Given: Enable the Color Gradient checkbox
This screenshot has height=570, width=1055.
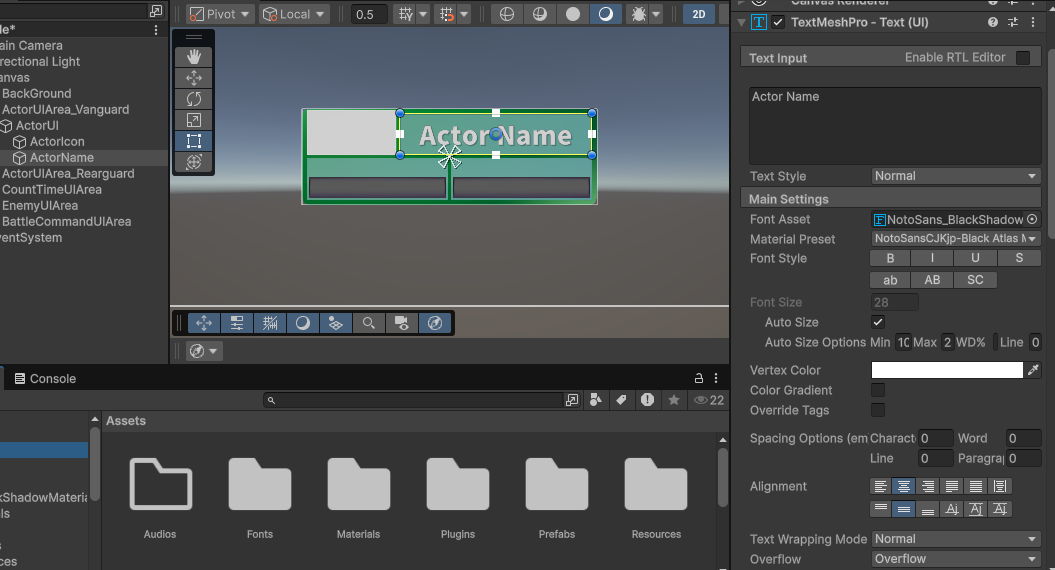Looking at the screenshot, I should click(x=878, y=390).
